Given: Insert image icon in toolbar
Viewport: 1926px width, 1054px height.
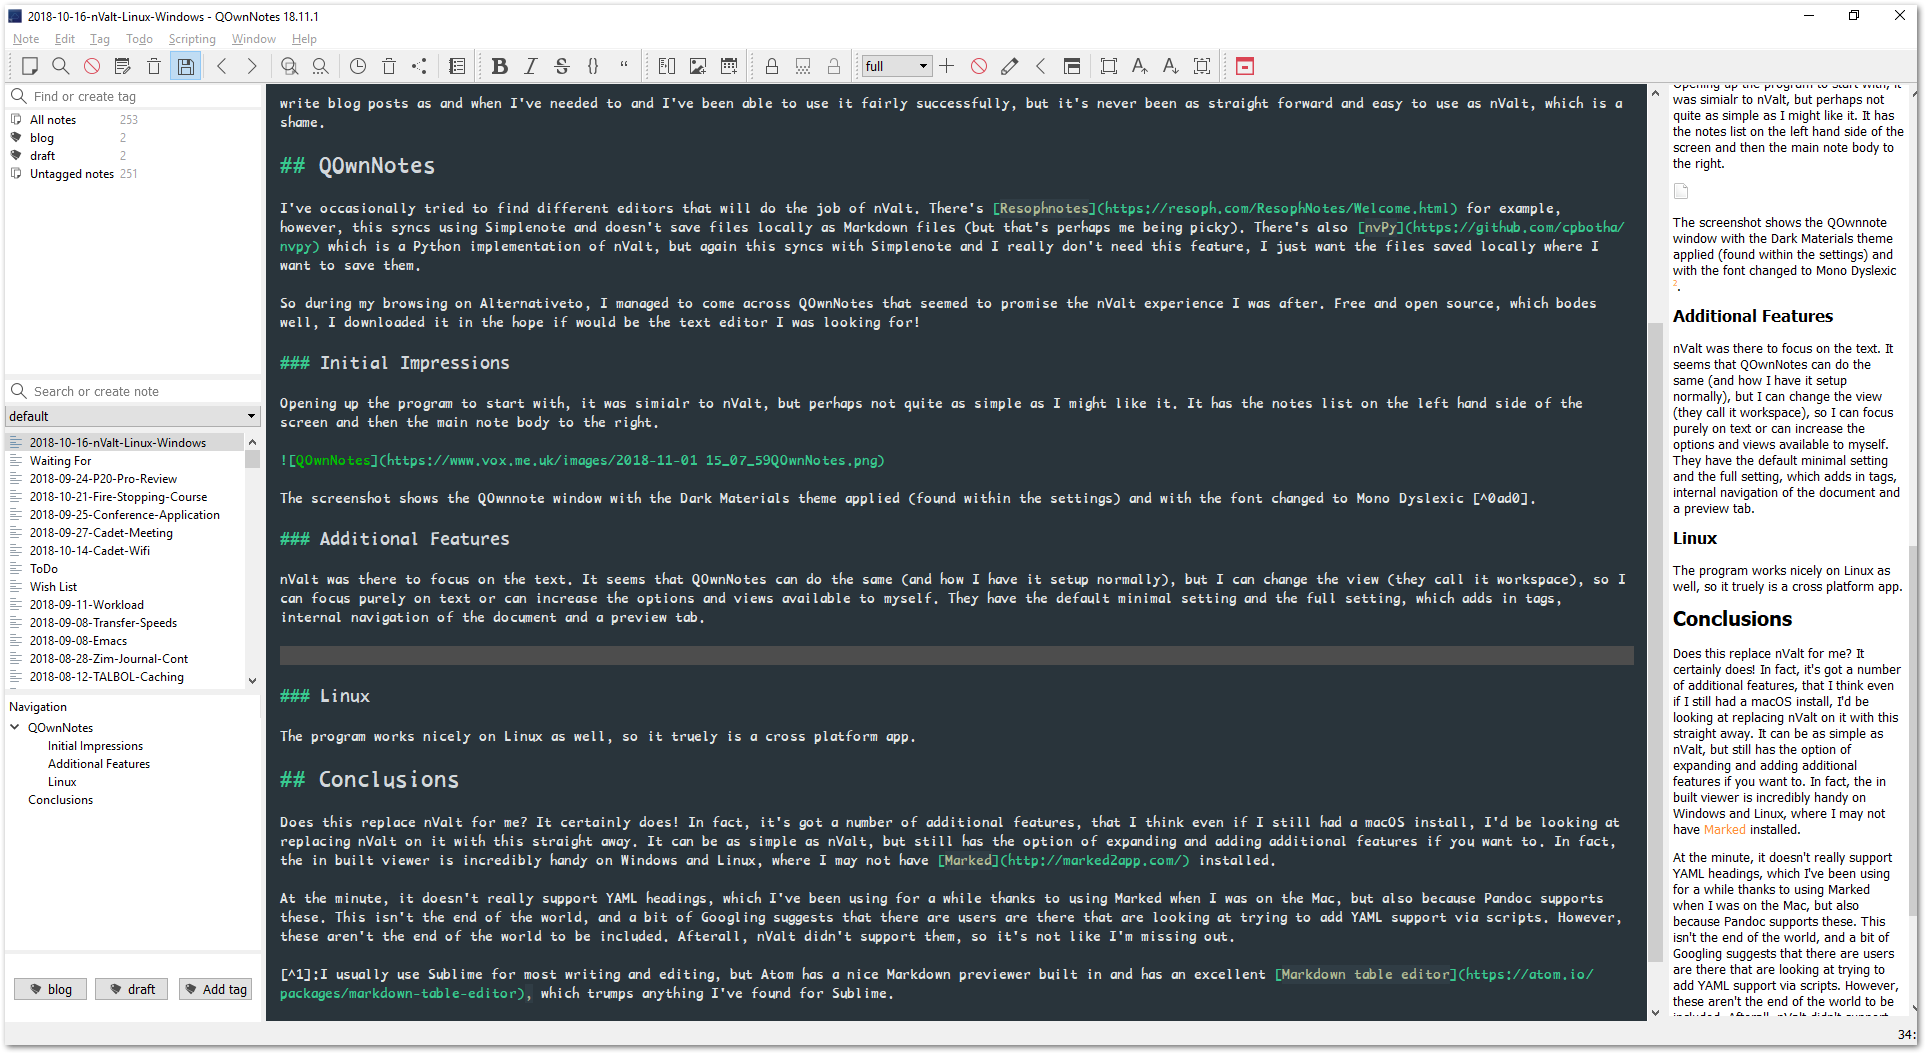Looking at the screenshot, I should (x=698, y=66).
